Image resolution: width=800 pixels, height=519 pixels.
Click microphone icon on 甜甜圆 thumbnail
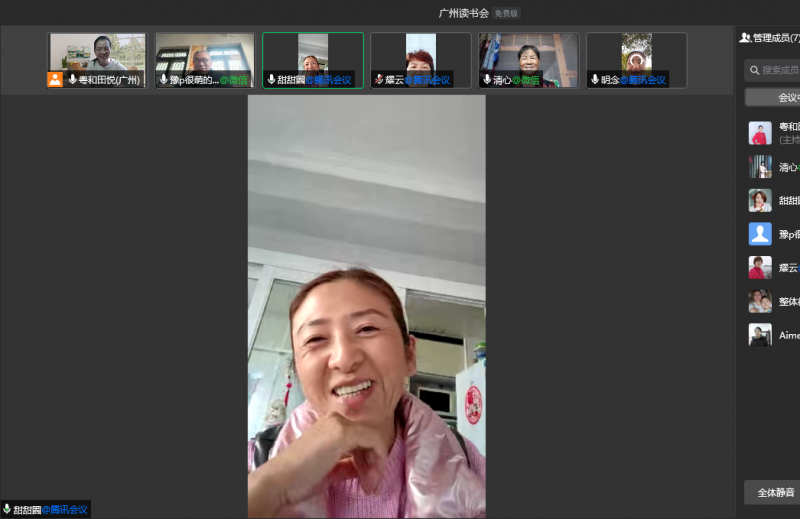tap(271, 80)
